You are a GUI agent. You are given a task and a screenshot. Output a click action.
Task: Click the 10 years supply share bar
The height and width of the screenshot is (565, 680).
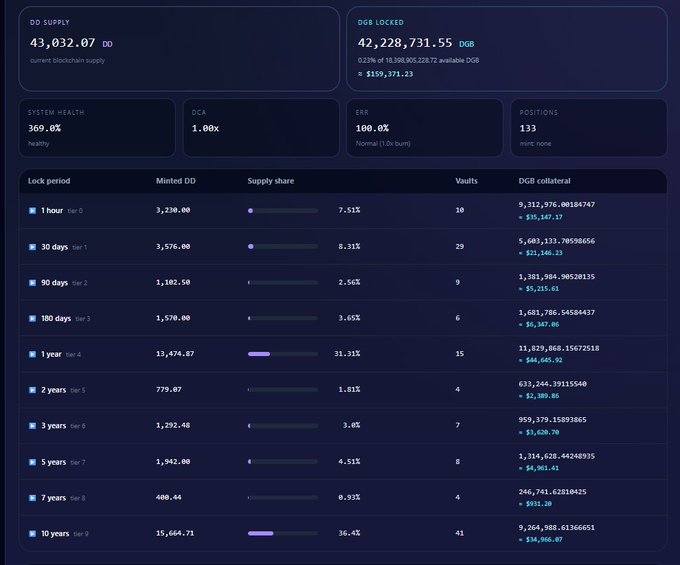coord(283,533)
